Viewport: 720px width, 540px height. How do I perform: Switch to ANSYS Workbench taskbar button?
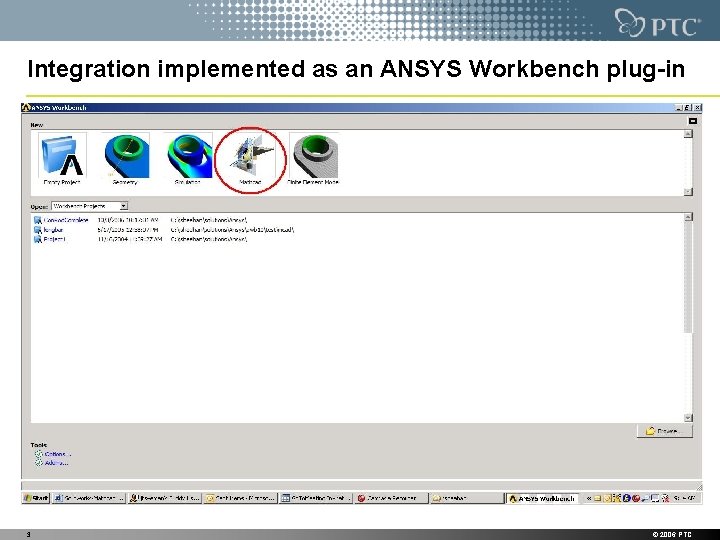pyautogui.click(x=543, y=498)
